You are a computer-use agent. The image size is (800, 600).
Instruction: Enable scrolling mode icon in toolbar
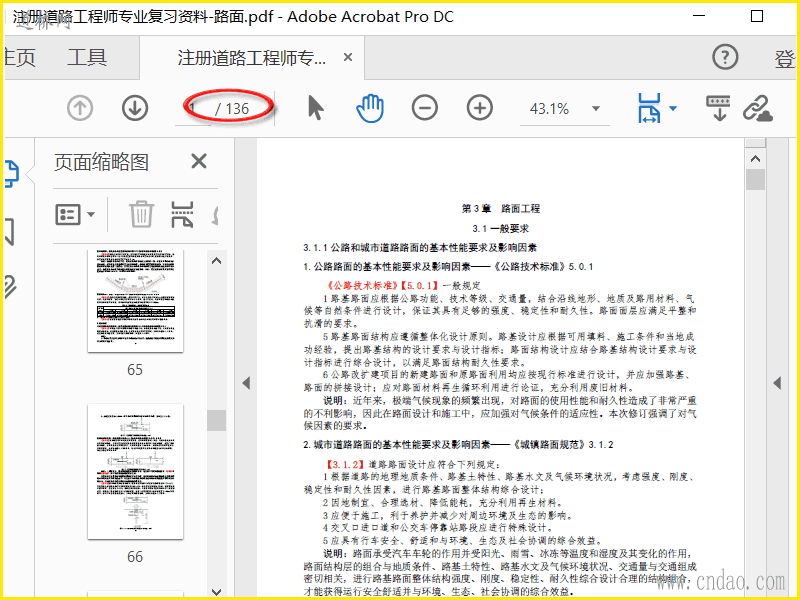pyautogui.click(x=718, y=108)
